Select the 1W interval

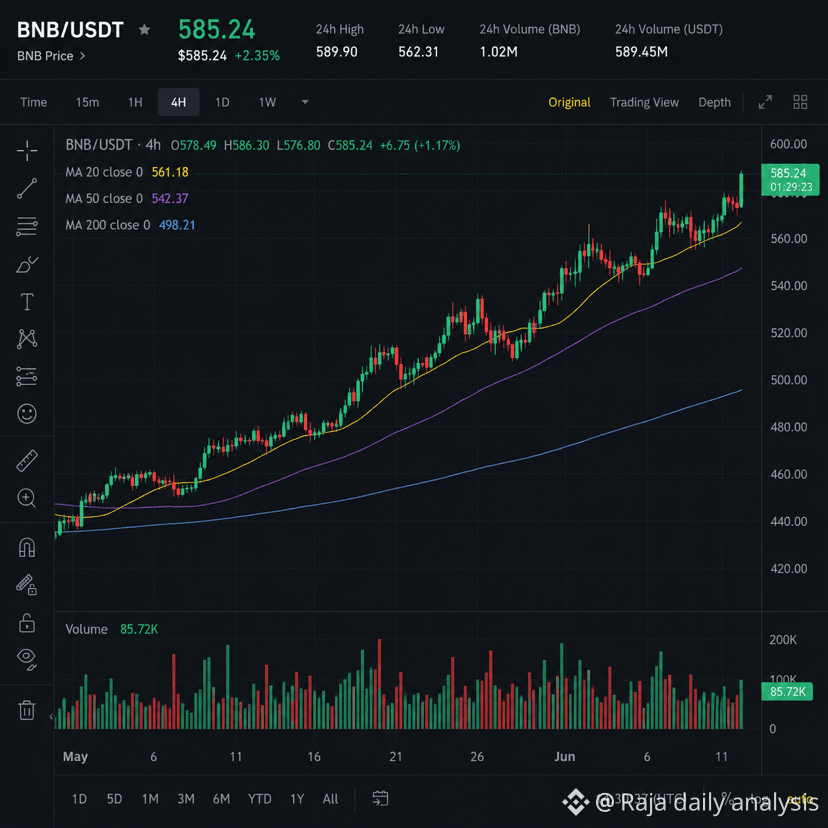(267, 102)
